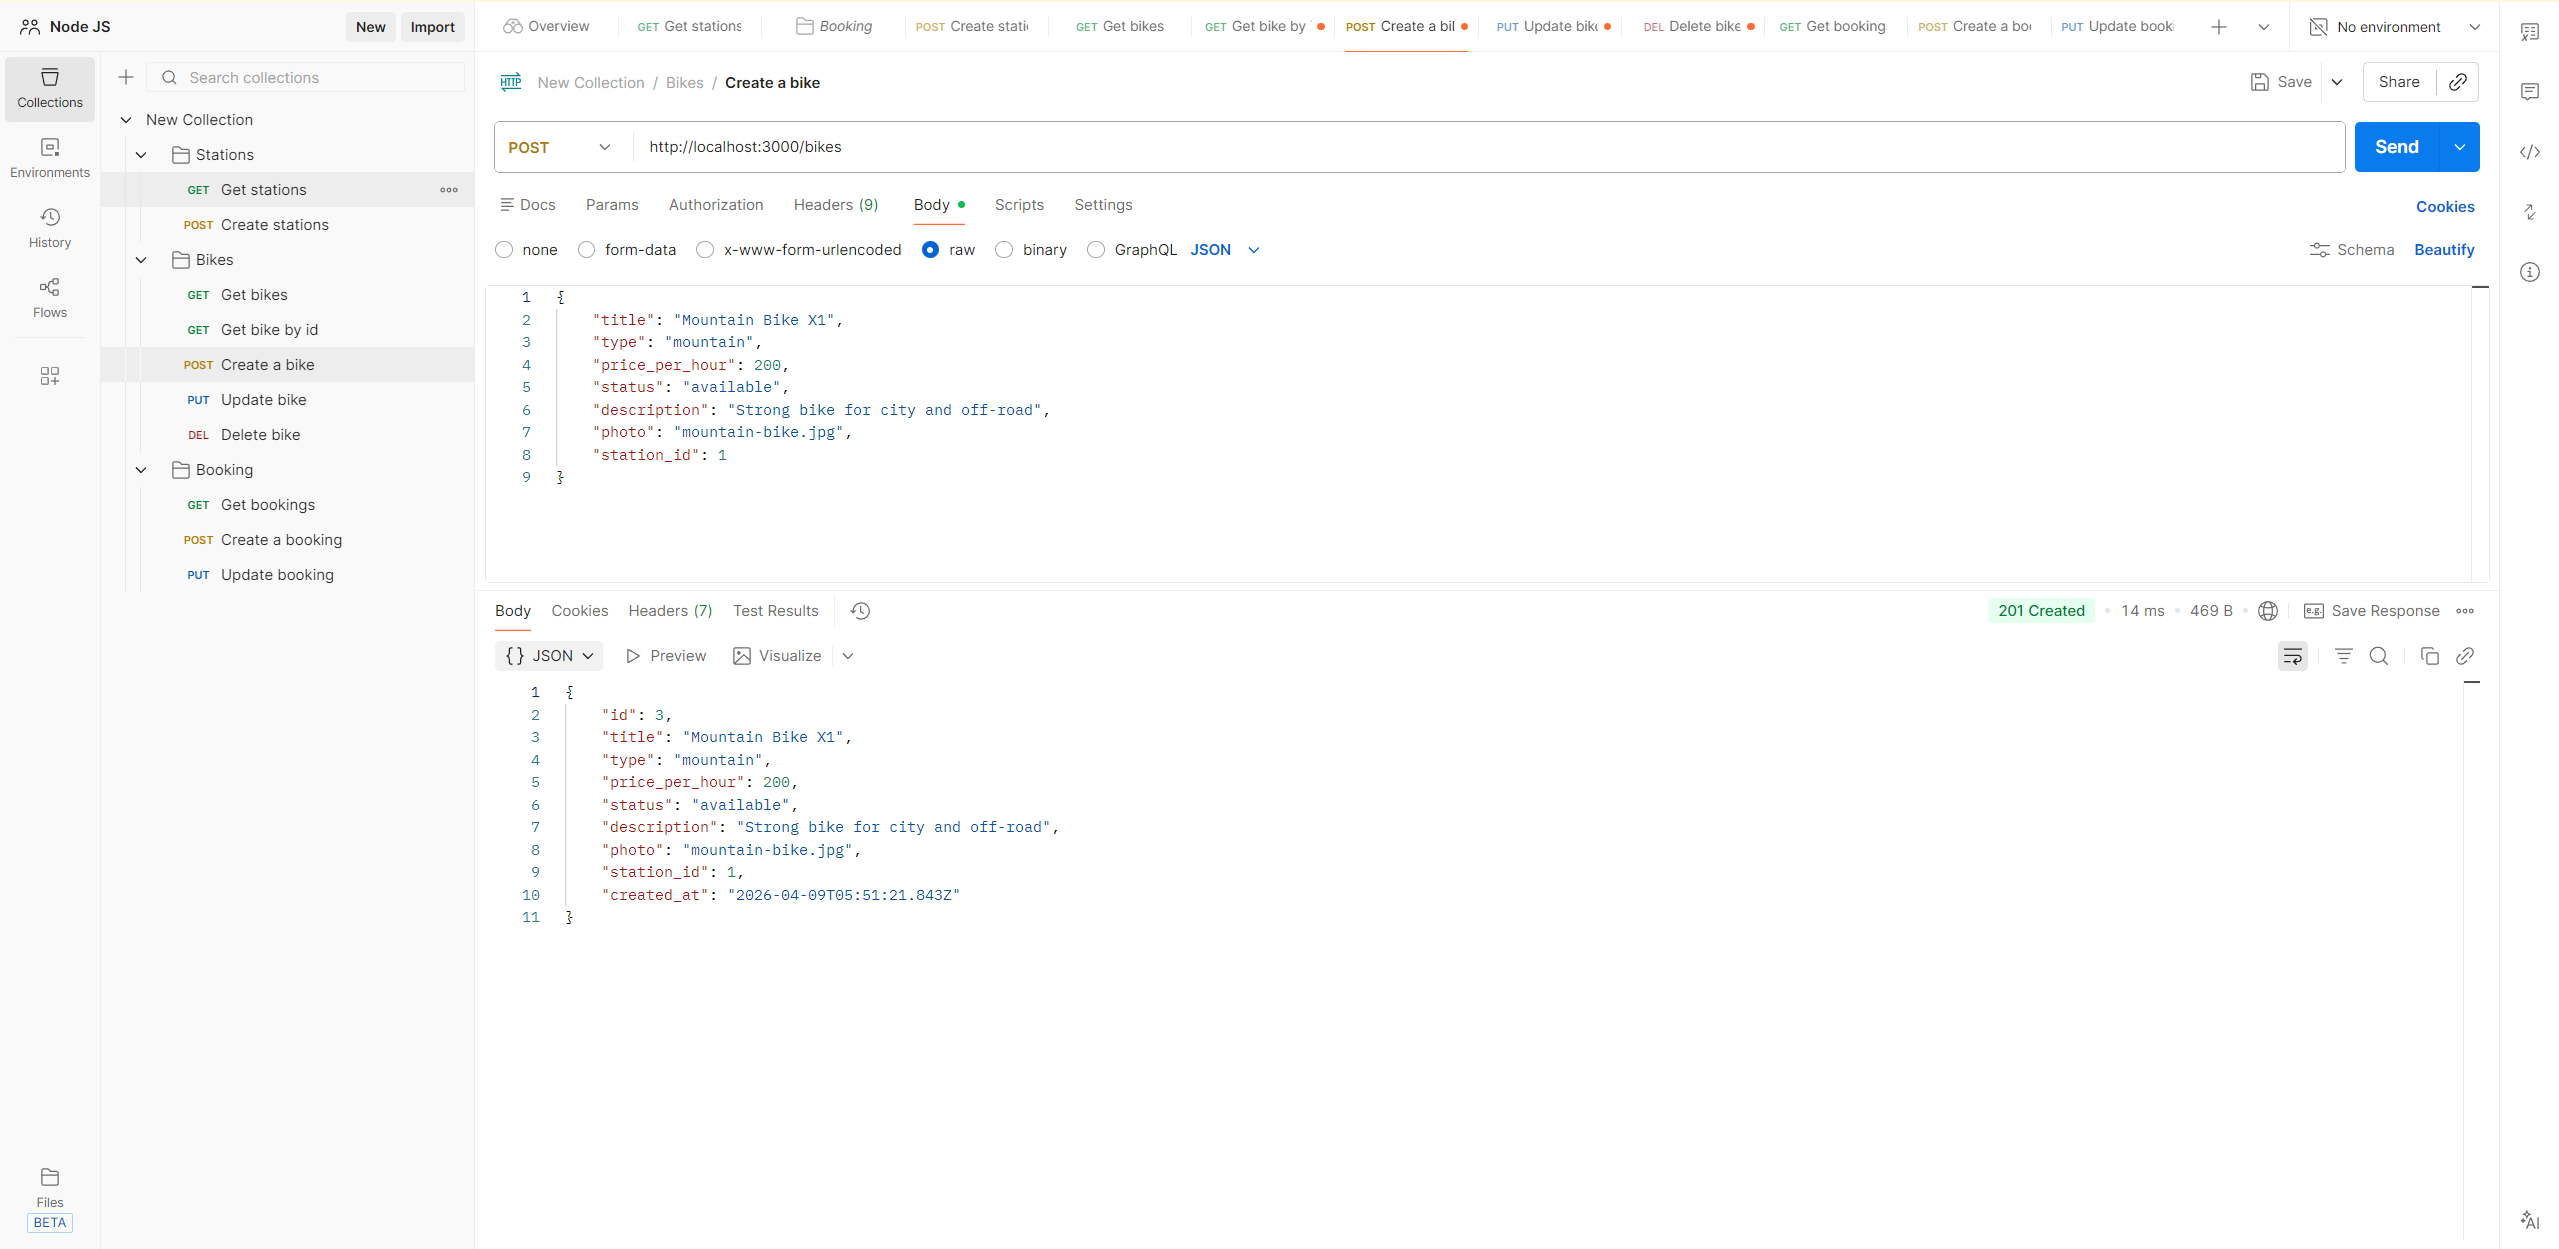Choose the binary body radio button
The image size is (2559, 1249).
click(1004, 250)
